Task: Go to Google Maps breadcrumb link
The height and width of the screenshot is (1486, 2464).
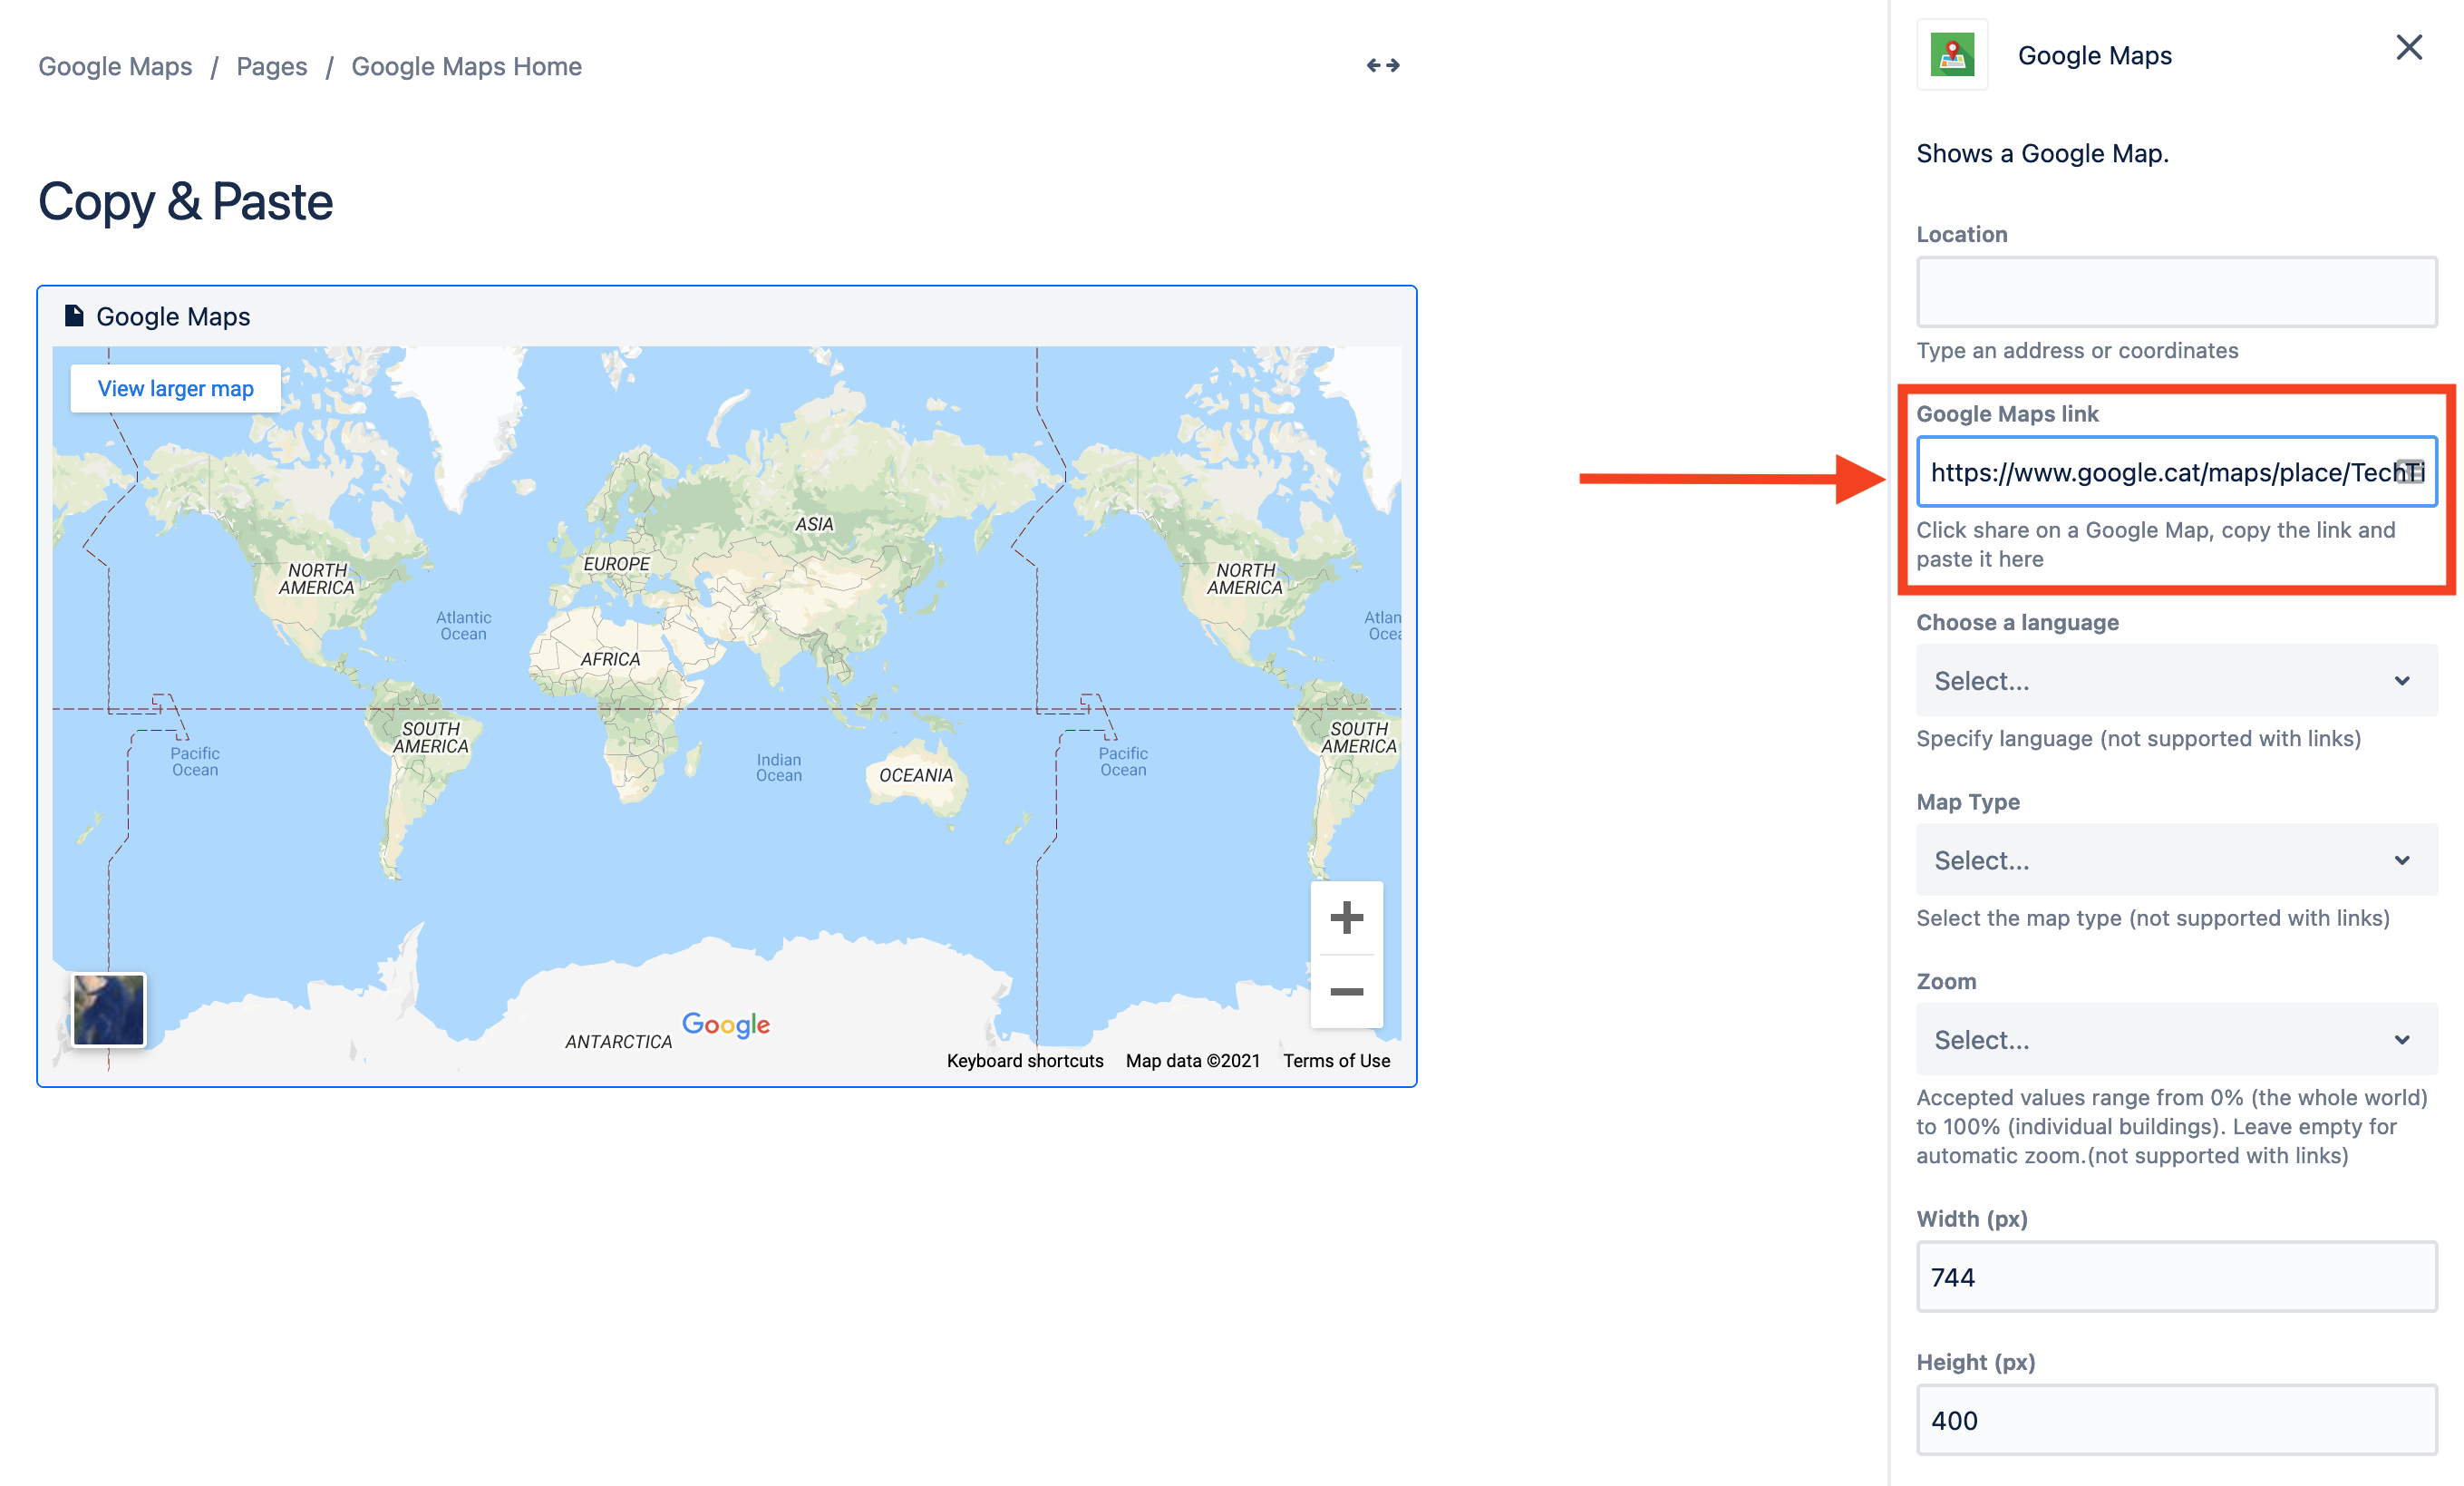Action: [x=115, y=67]
